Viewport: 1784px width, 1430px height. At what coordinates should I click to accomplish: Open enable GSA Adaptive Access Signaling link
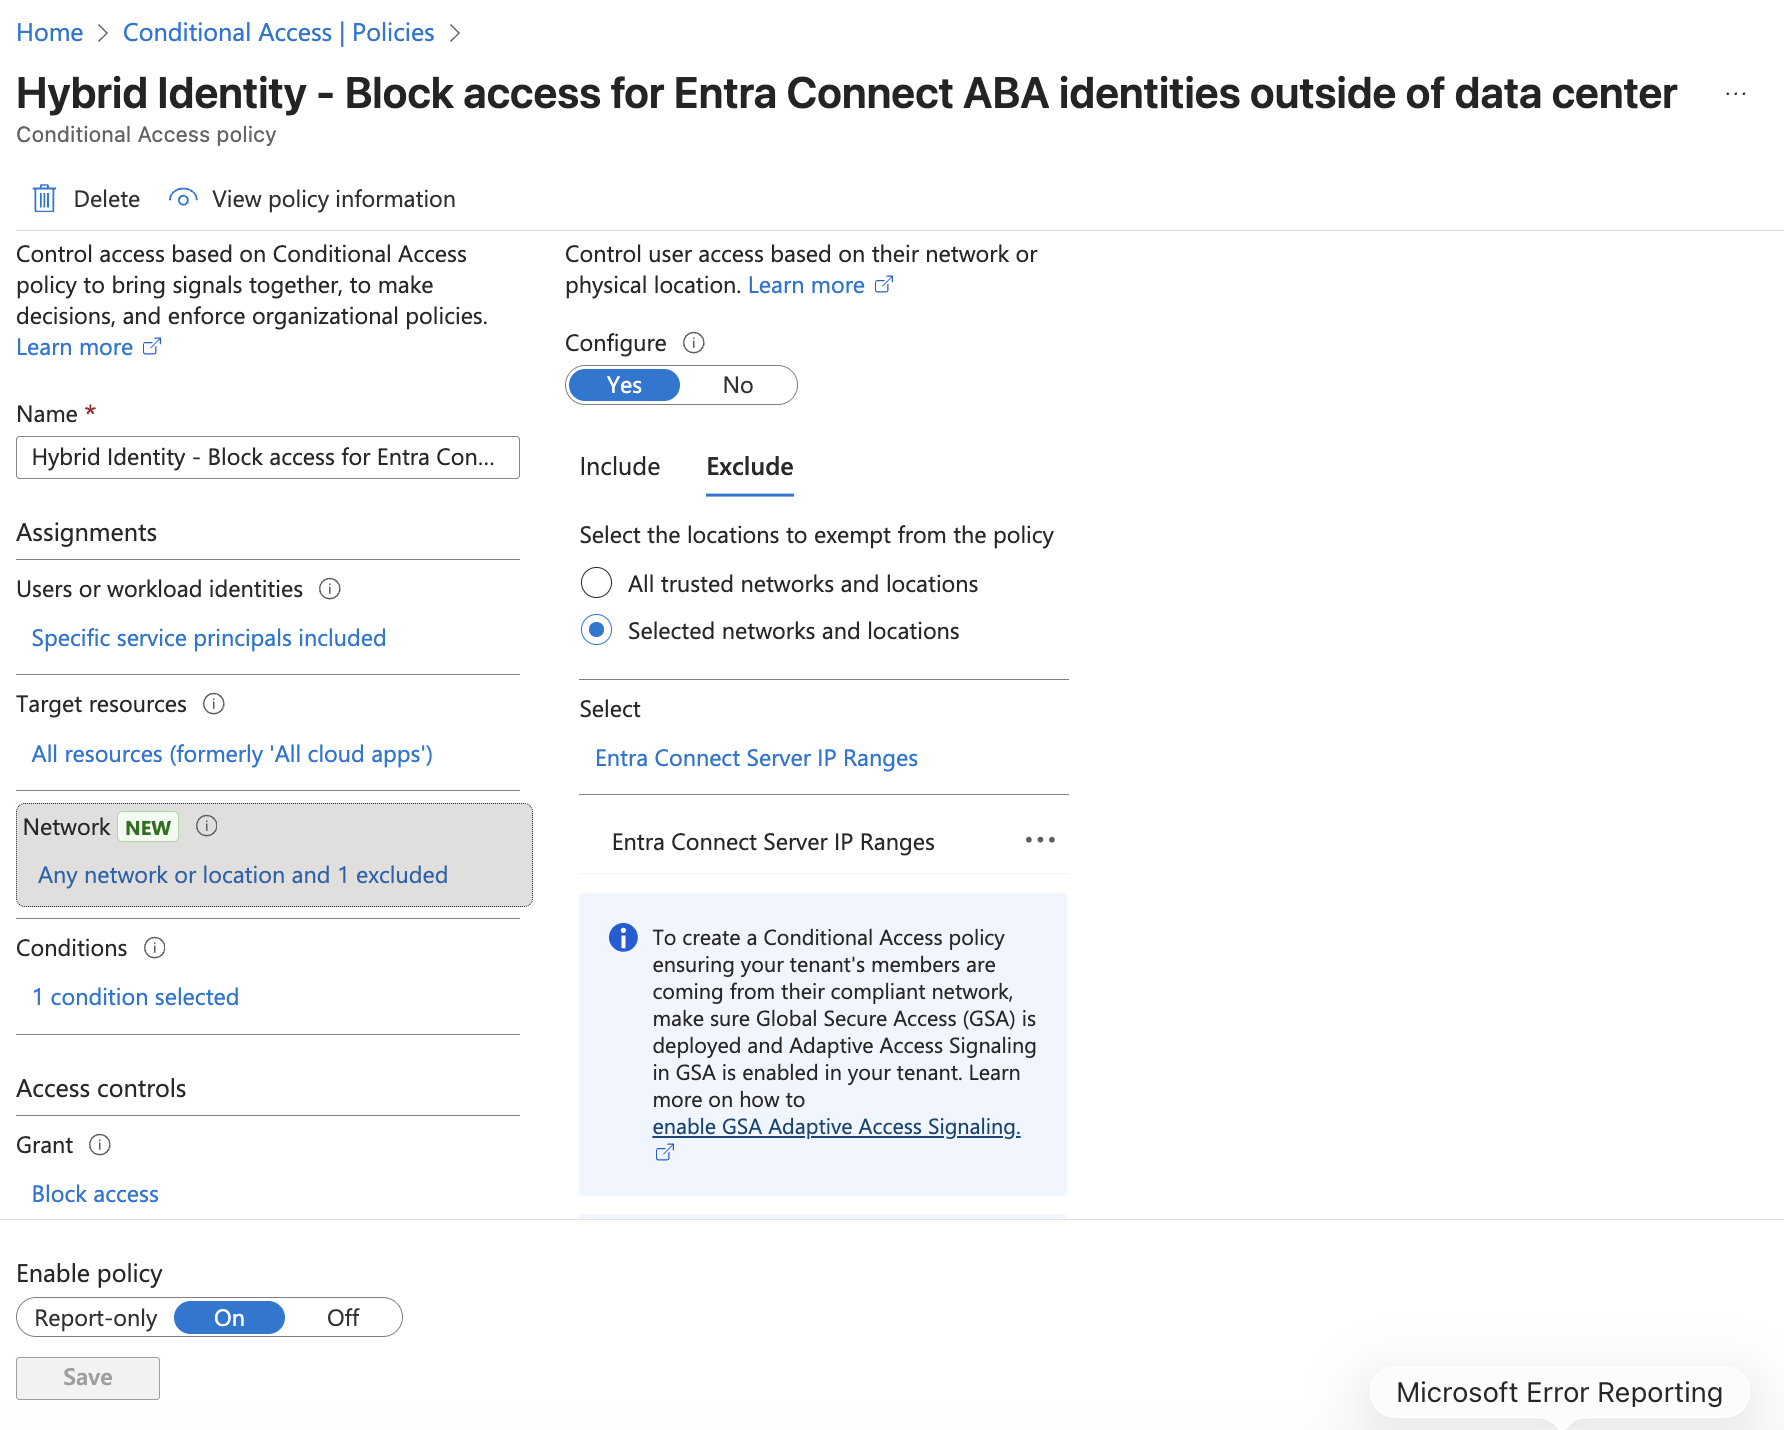(836, 1127)
